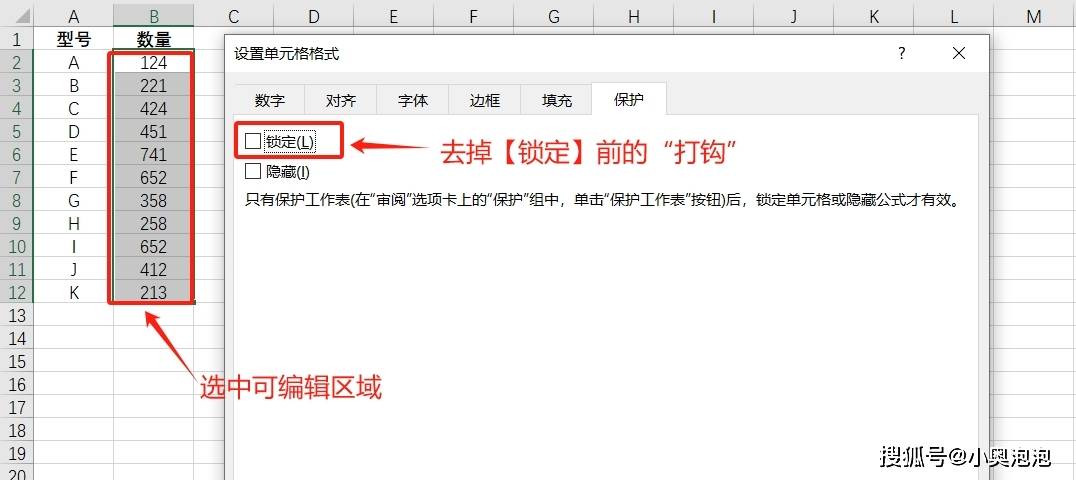Screen dimensions: 1076x480
Task: Click the cell with model F
Action: pos(73,178)
